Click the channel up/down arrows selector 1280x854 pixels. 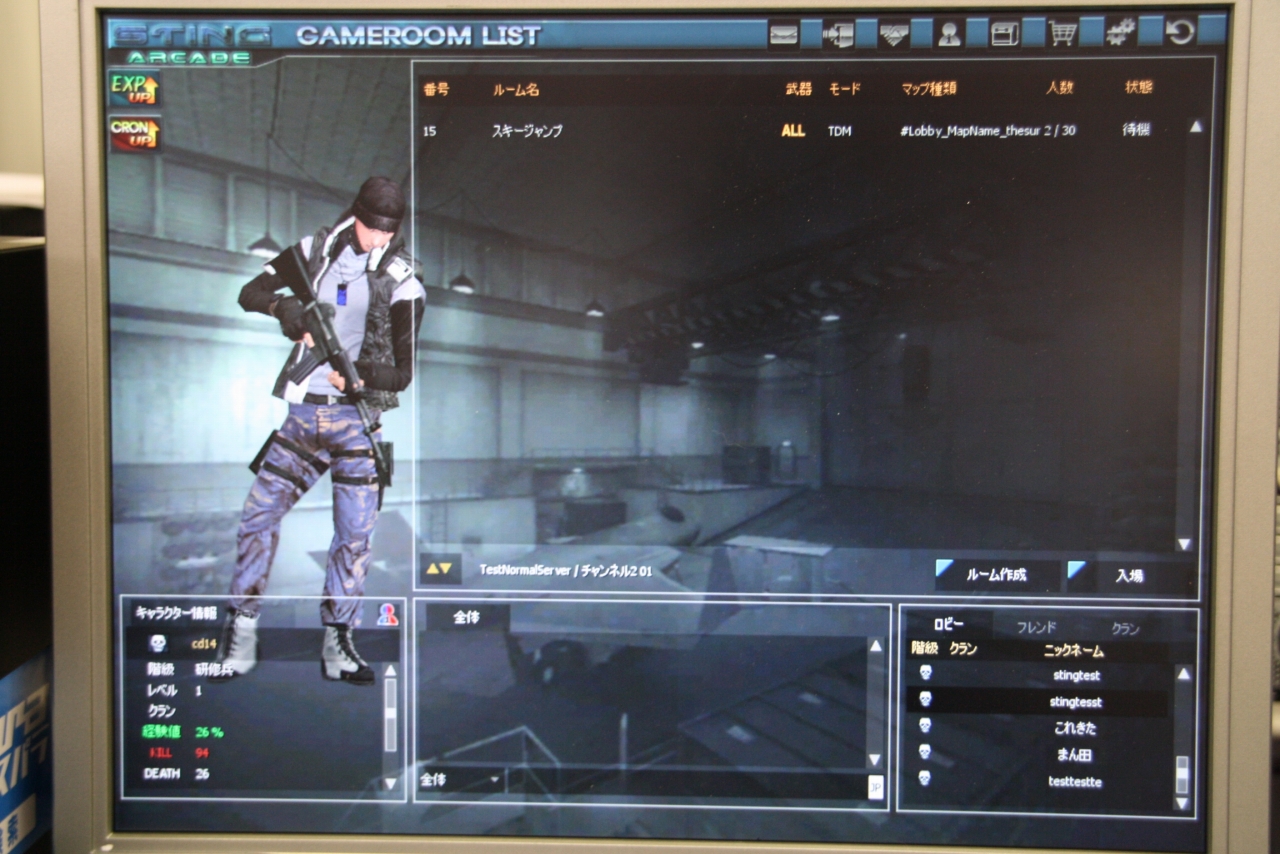tap(439, 569)
